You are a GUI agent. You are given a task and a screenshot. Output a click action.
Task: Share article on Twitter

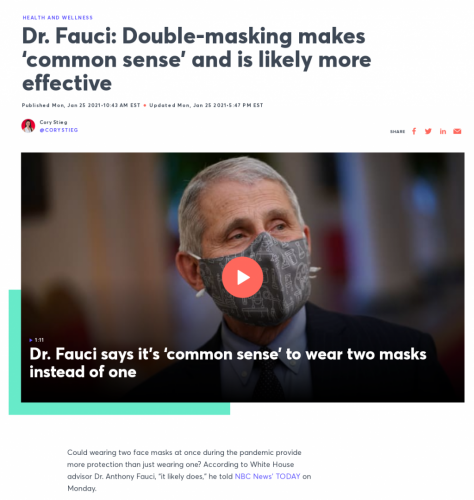coord(428,131)
